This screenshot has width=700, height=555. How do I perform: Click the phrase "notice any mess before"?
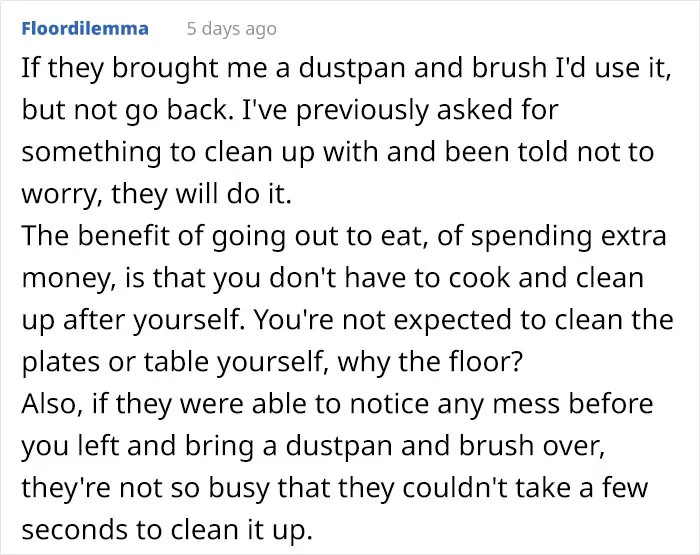[501, 404]
